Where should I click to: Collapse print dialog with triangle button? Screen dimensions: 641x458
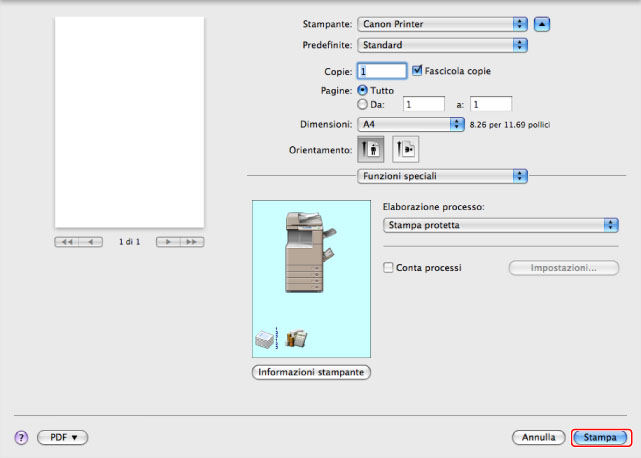[x=541, y=23]
